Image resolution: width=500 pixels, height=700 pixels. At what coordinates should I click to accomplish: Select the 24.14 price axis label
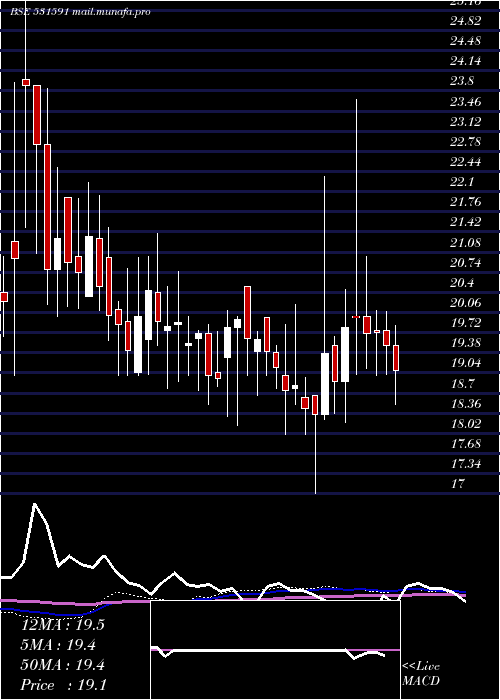point(465,61)
